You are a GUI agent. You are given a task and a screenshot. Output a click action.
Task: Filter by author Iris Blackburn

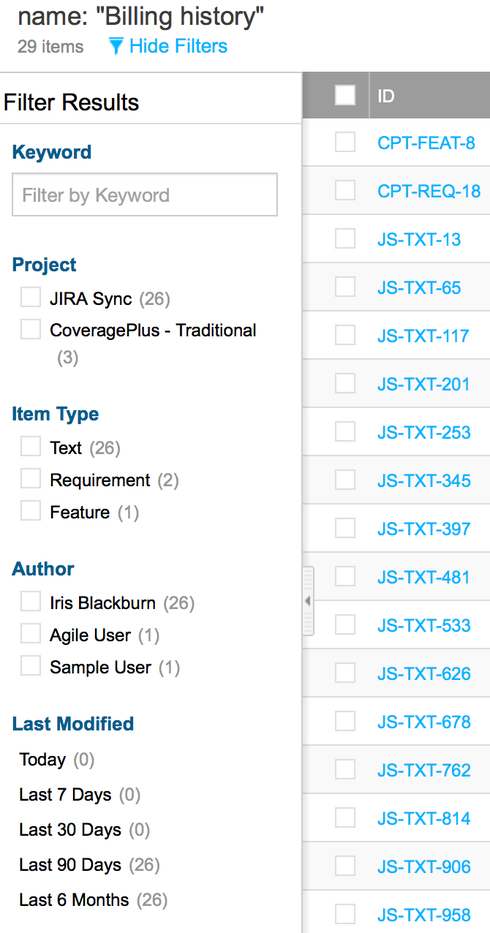pyautogui.click(x=30, y=602)
